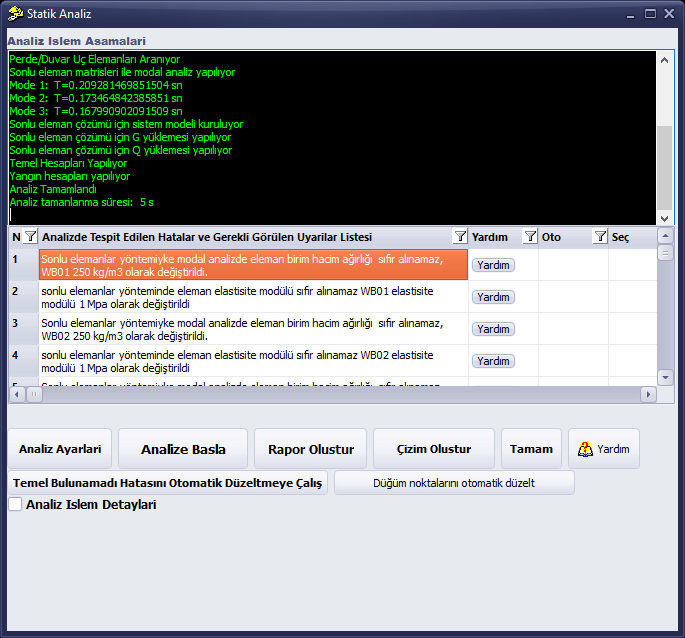Click scroll-down arrow of warnings table
Image resolution: width=685 pixels, height=638 pixels.
665,378
